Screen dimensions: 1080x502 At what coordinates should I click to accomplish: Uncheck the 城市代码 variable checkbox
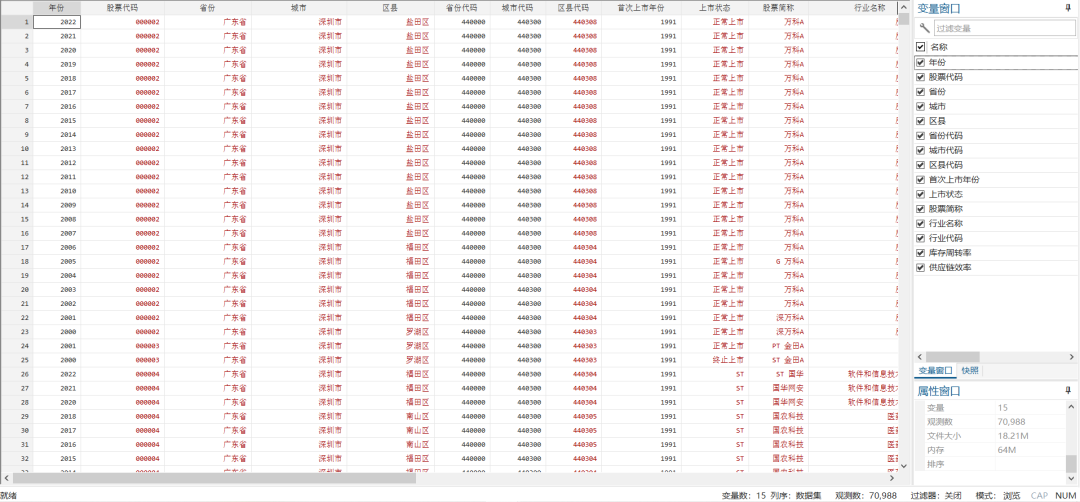click(920, 150)
